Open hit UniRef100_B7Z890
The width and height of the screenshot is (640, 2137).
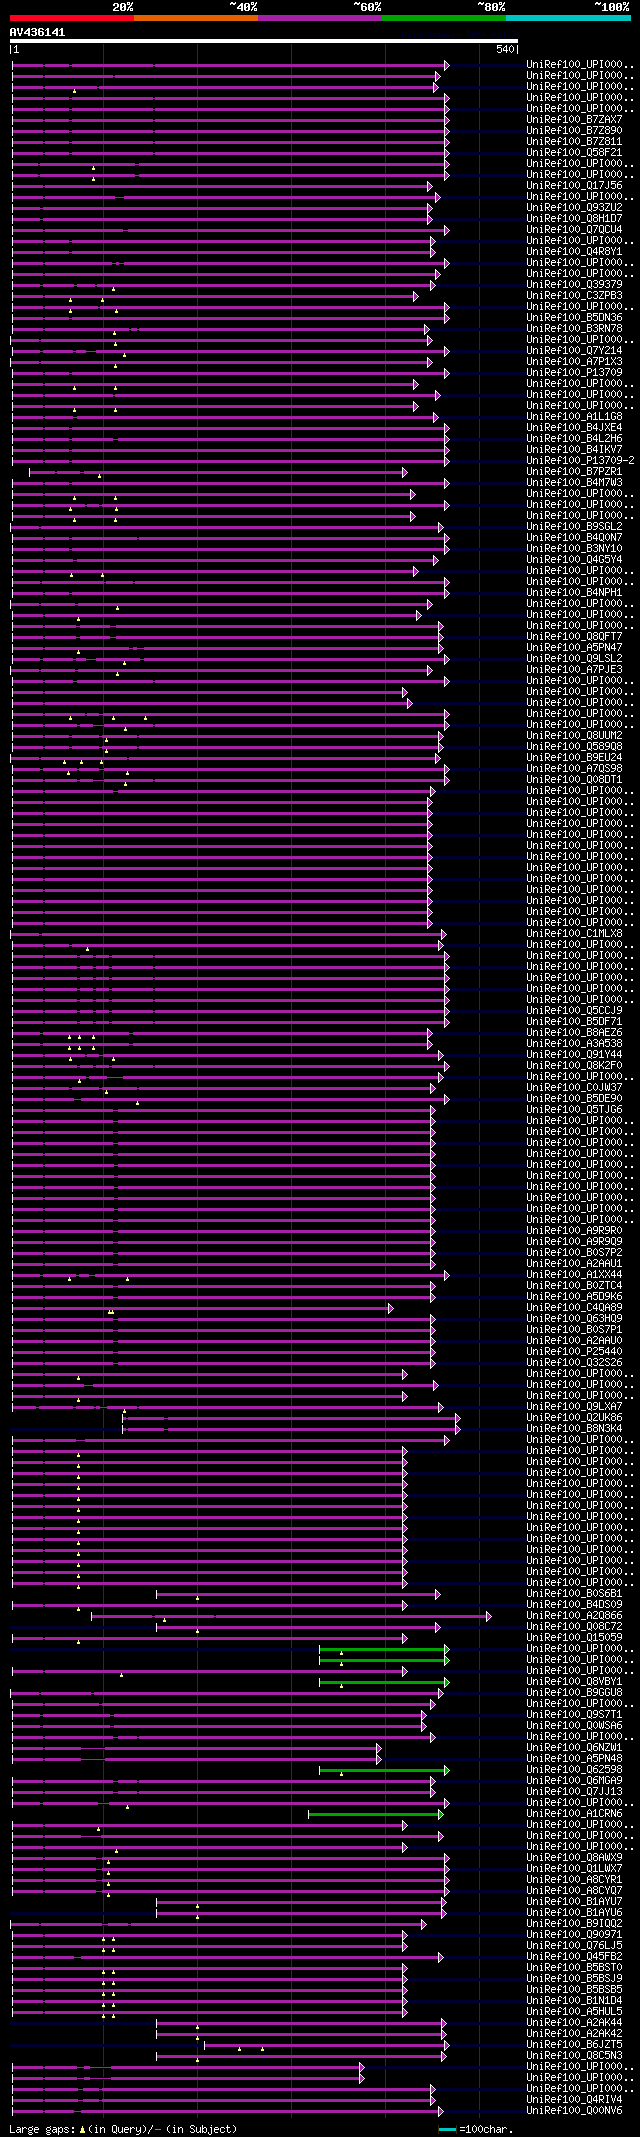(x=574, y=131)
